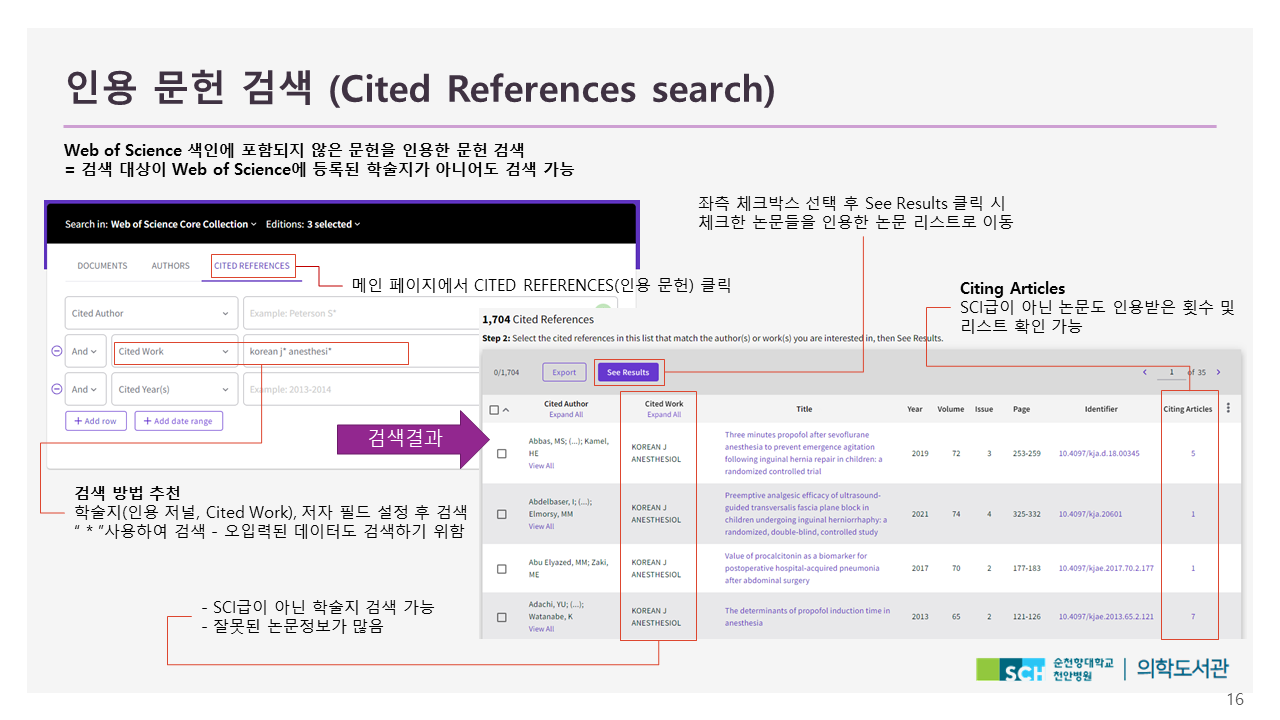Image resolution: width=1280 pixels, height=720 pixels.
Task: Open the Cited Work field selector
Action: [175, 351]
